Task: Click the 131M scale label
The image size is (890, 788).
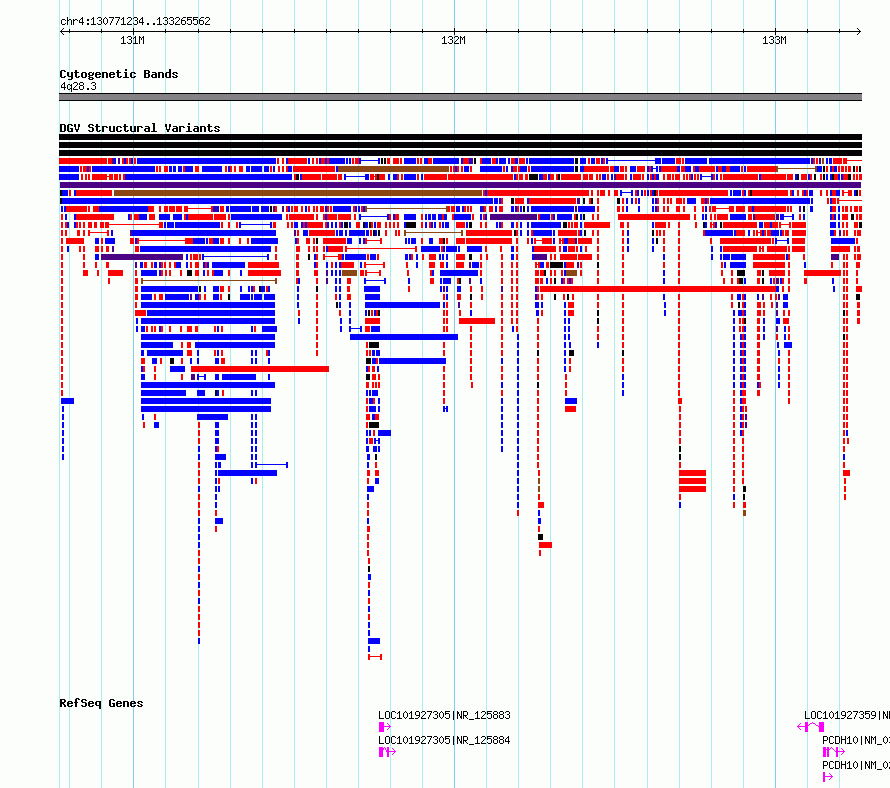Action: [132, 40]
